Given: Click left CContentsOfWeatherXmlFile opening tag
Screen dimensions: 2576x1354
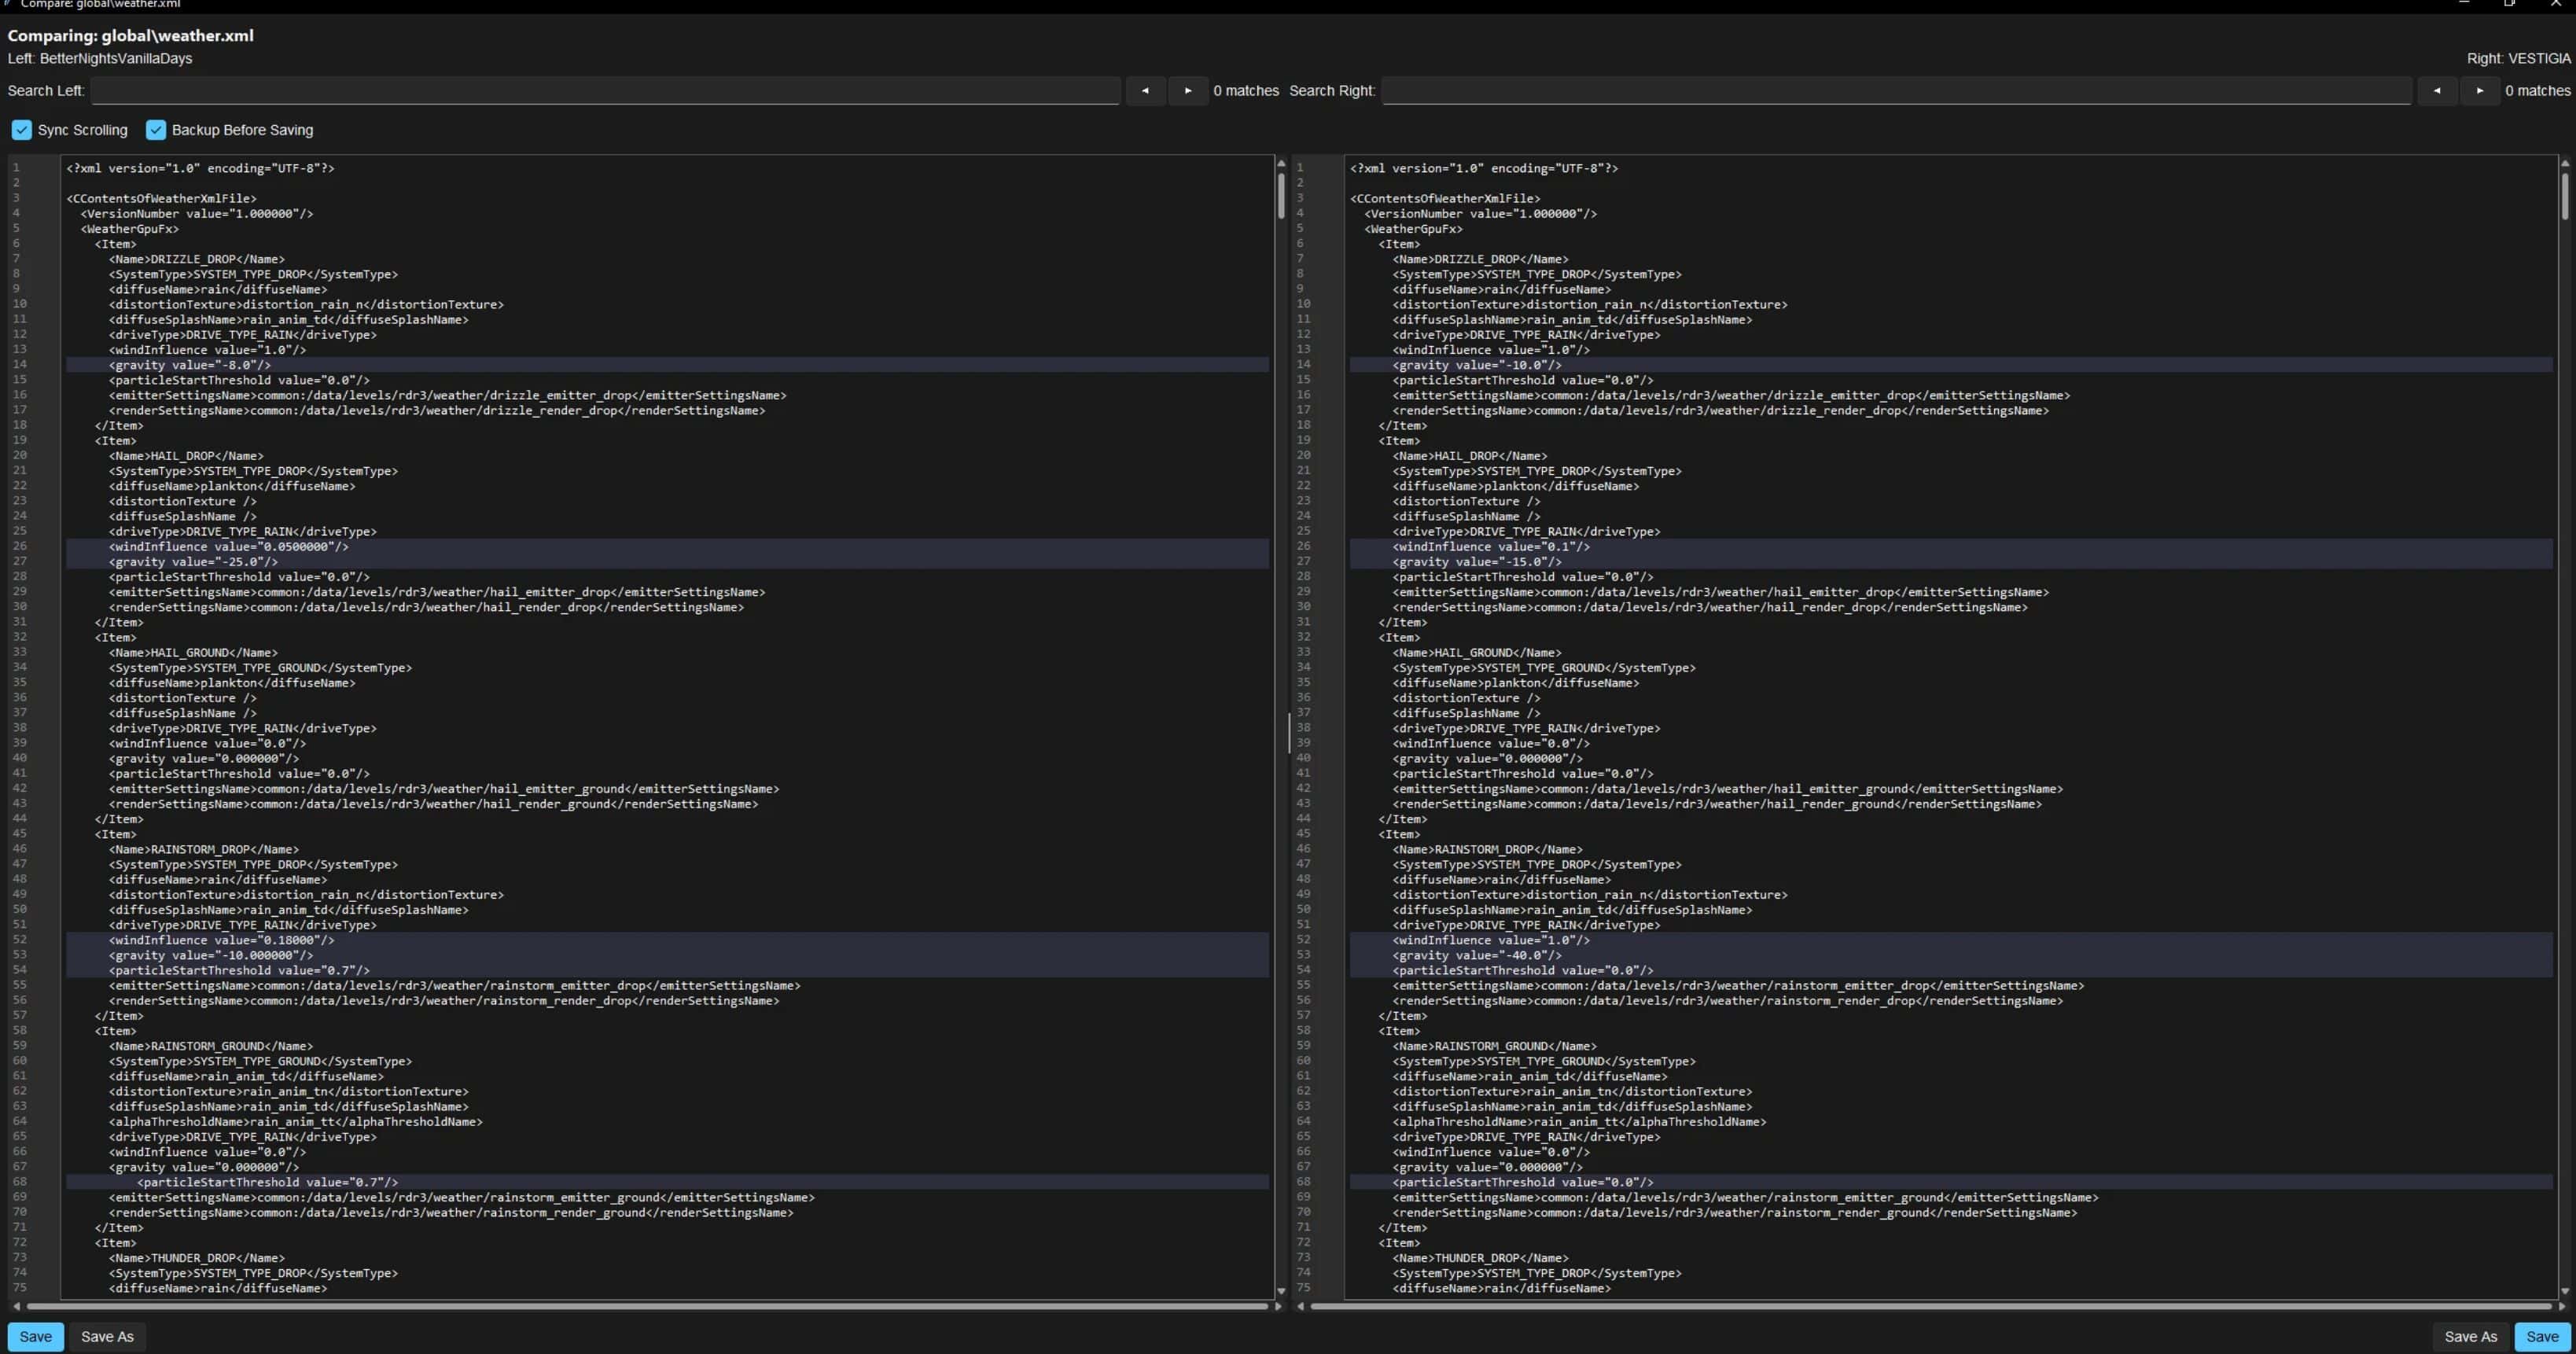Looking at the screenshot, I should (161, 198).
